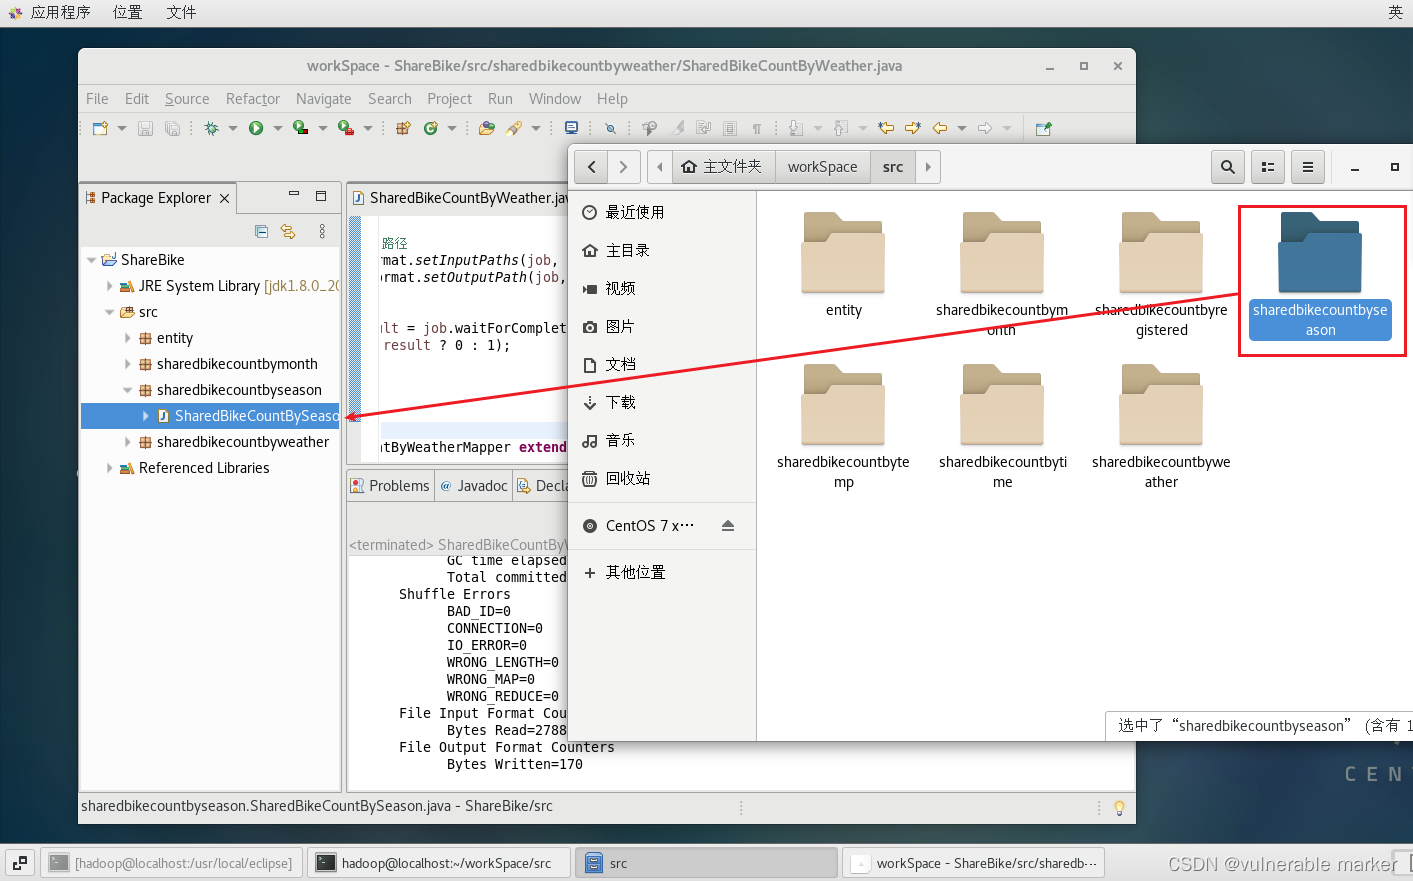Collapse the src folder node

click(110, 312)
